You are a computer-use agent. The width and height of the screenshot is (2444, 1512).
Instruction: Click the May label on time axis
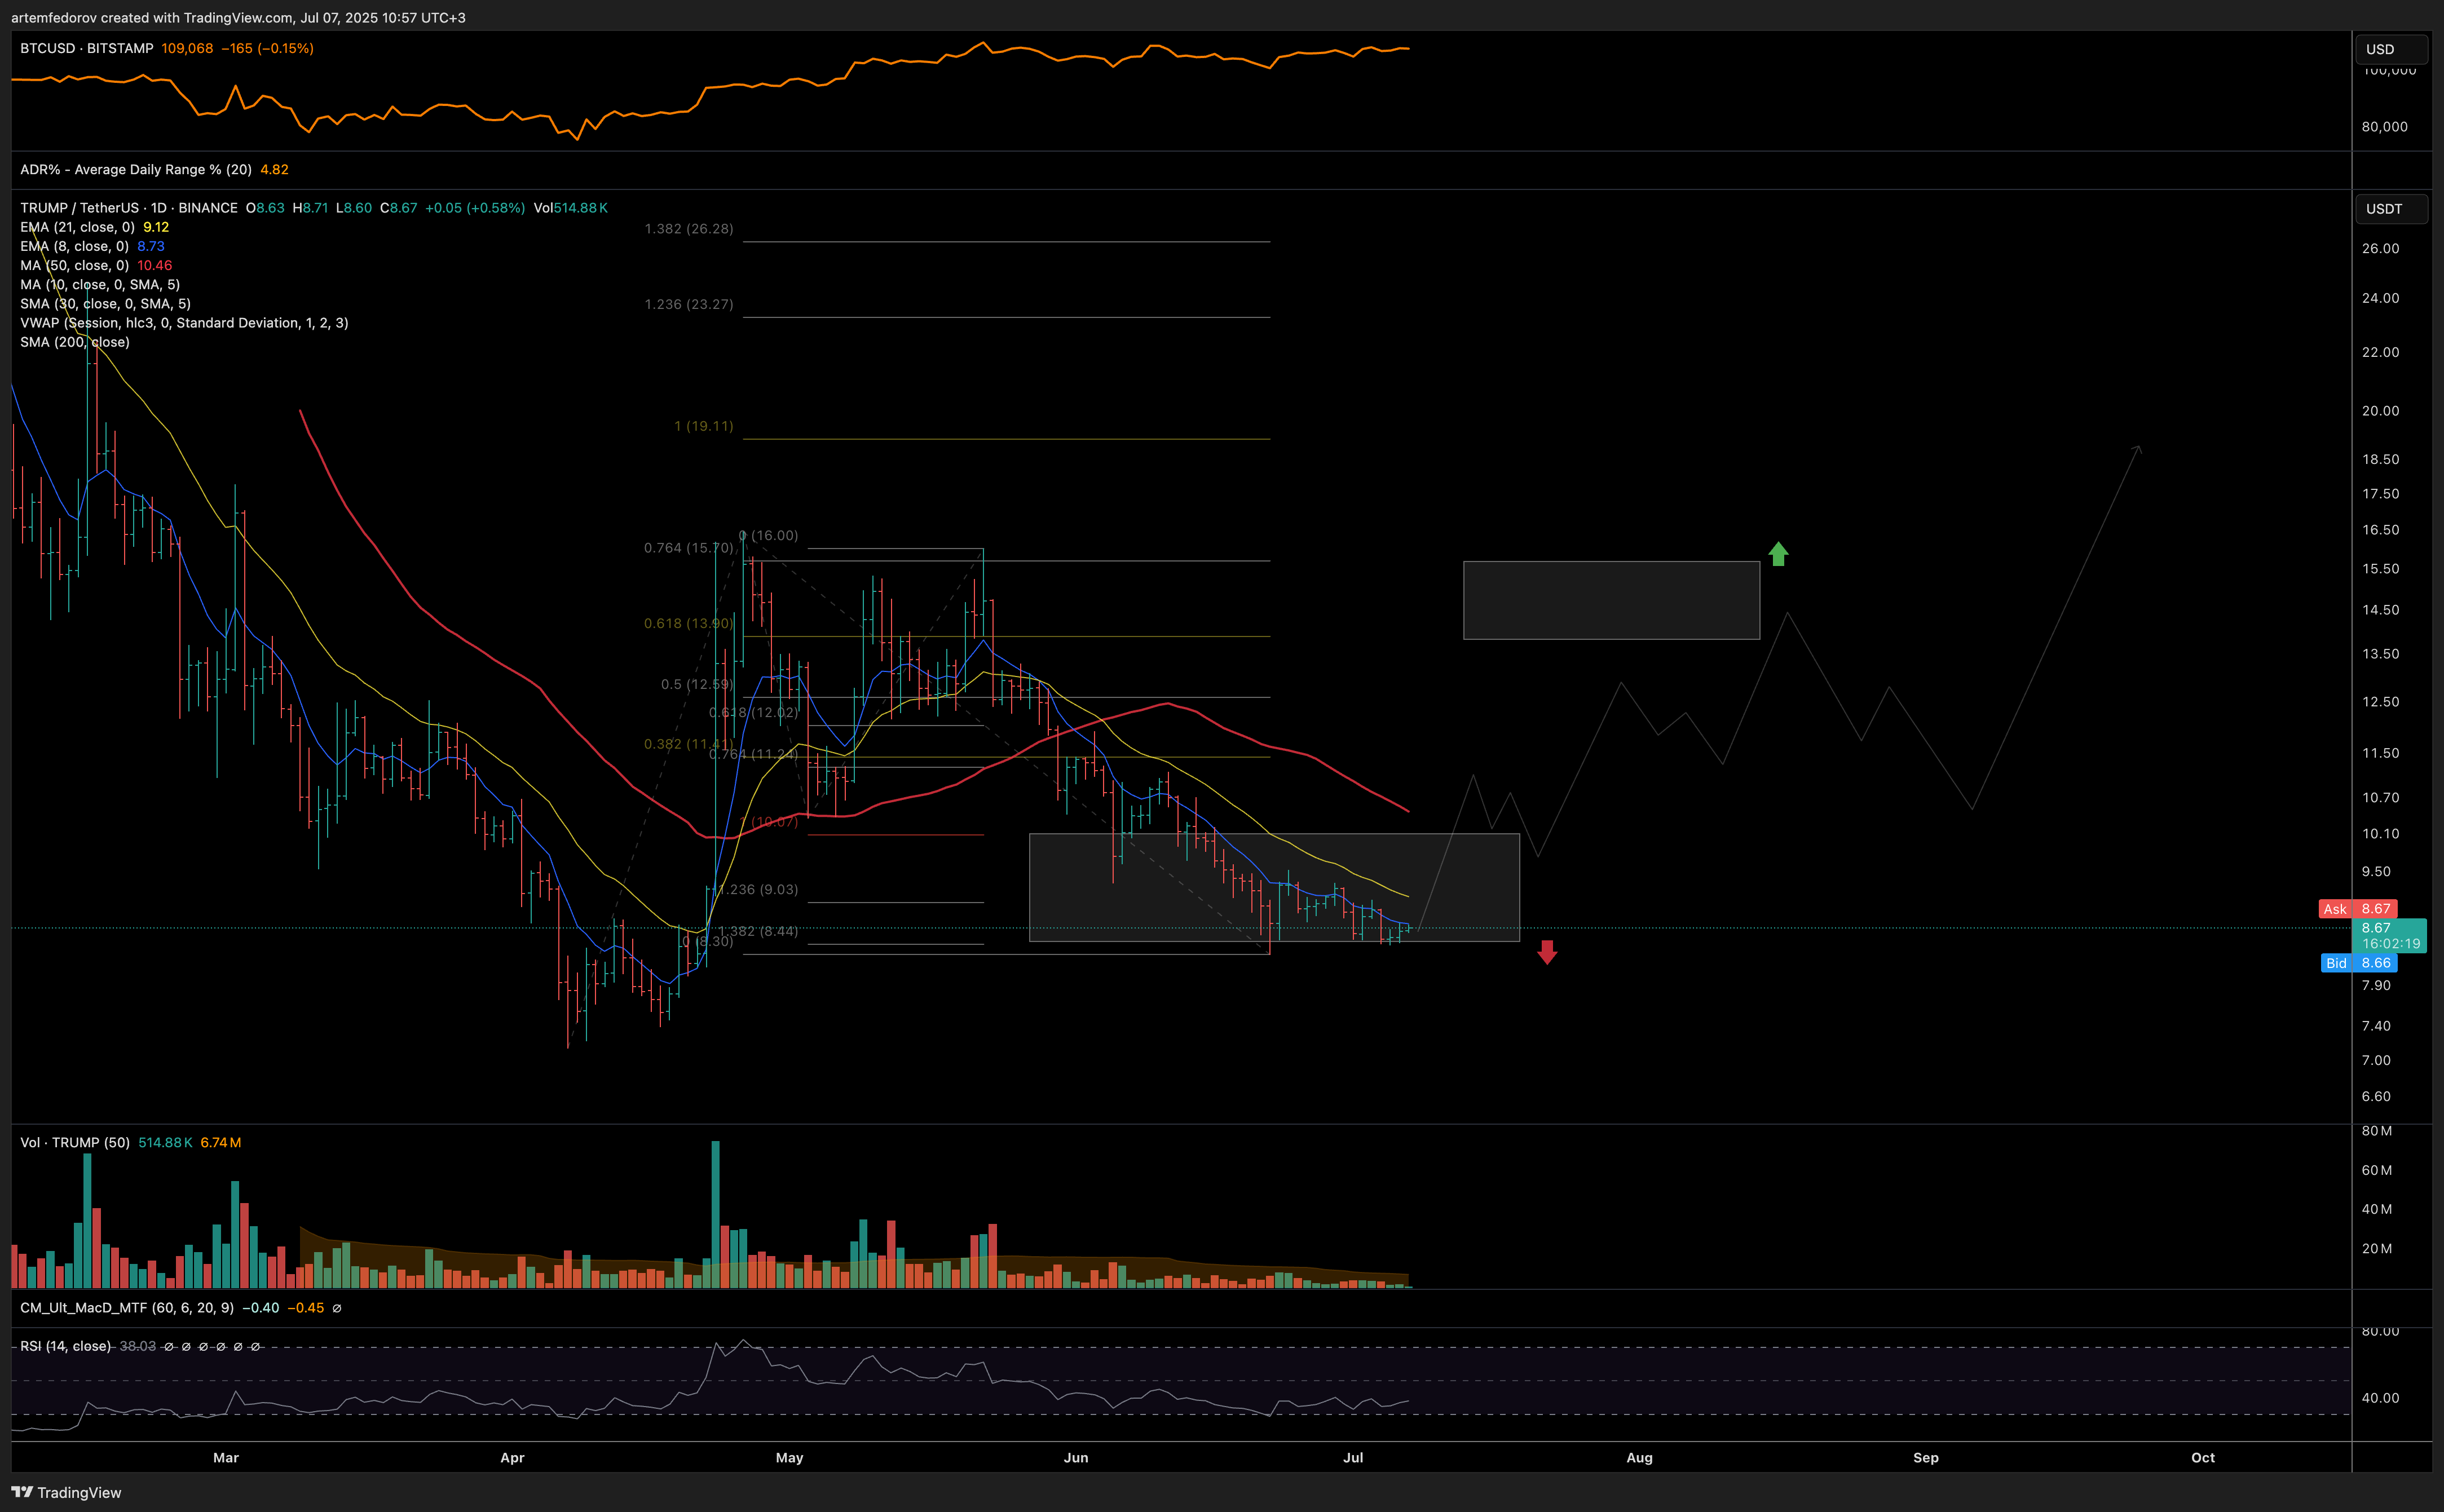point(790,1458)
